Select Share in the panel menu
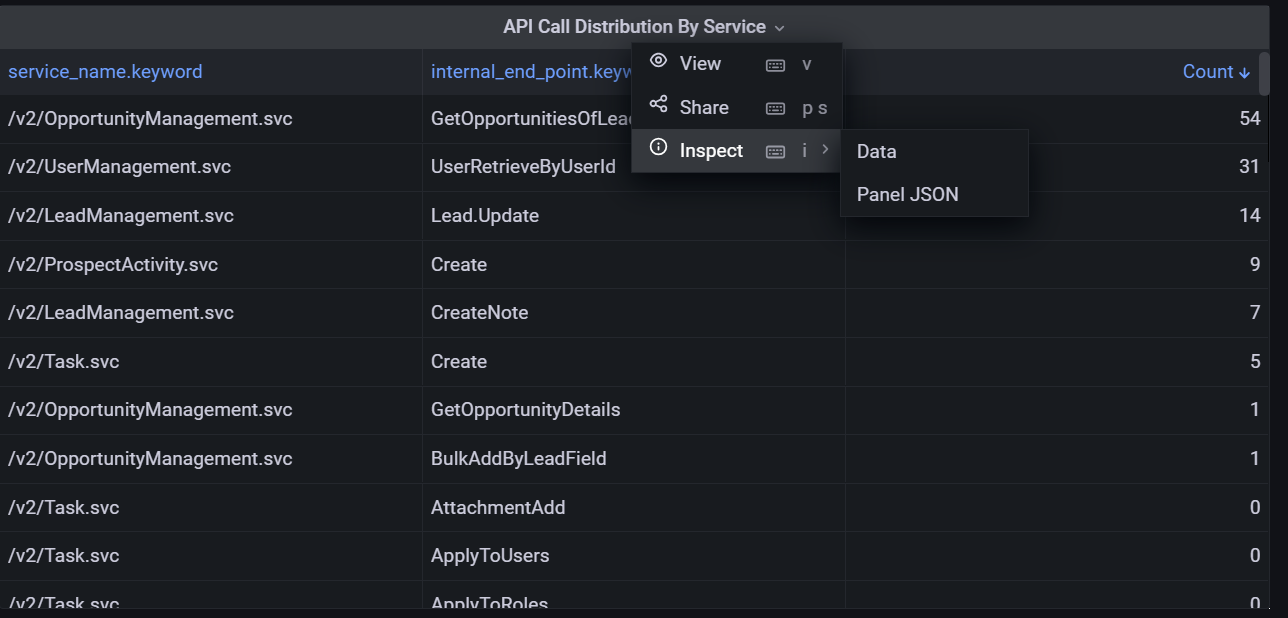 [704, 108]
